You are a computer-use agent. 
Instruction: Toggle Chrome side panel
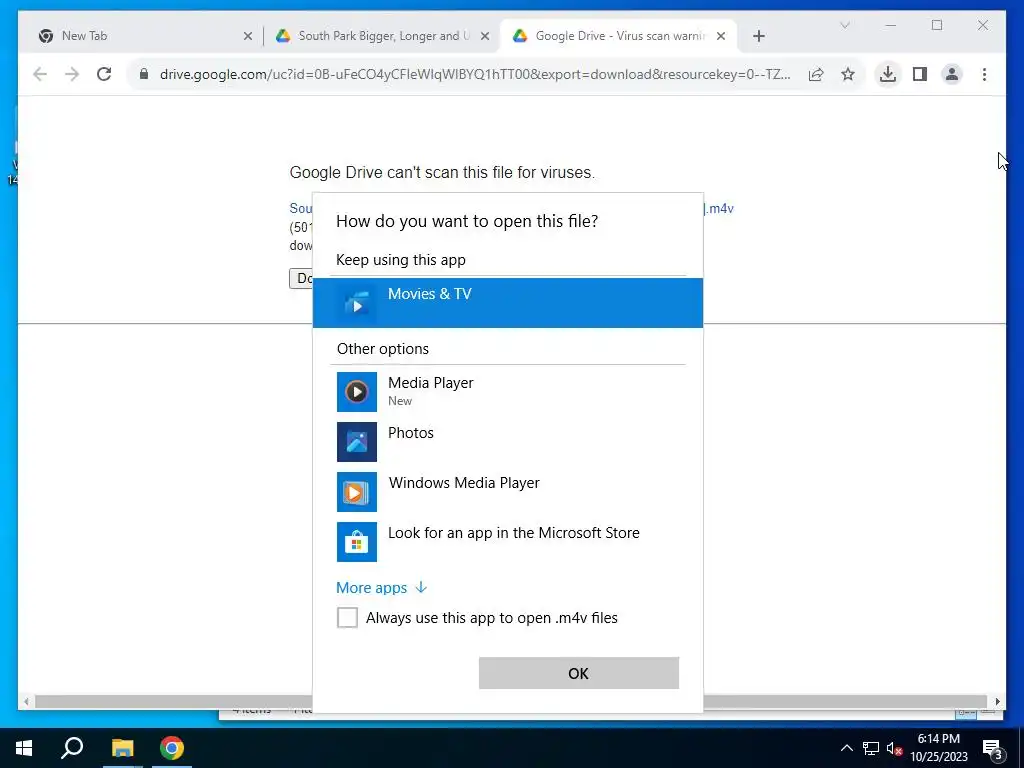point(920,74)
